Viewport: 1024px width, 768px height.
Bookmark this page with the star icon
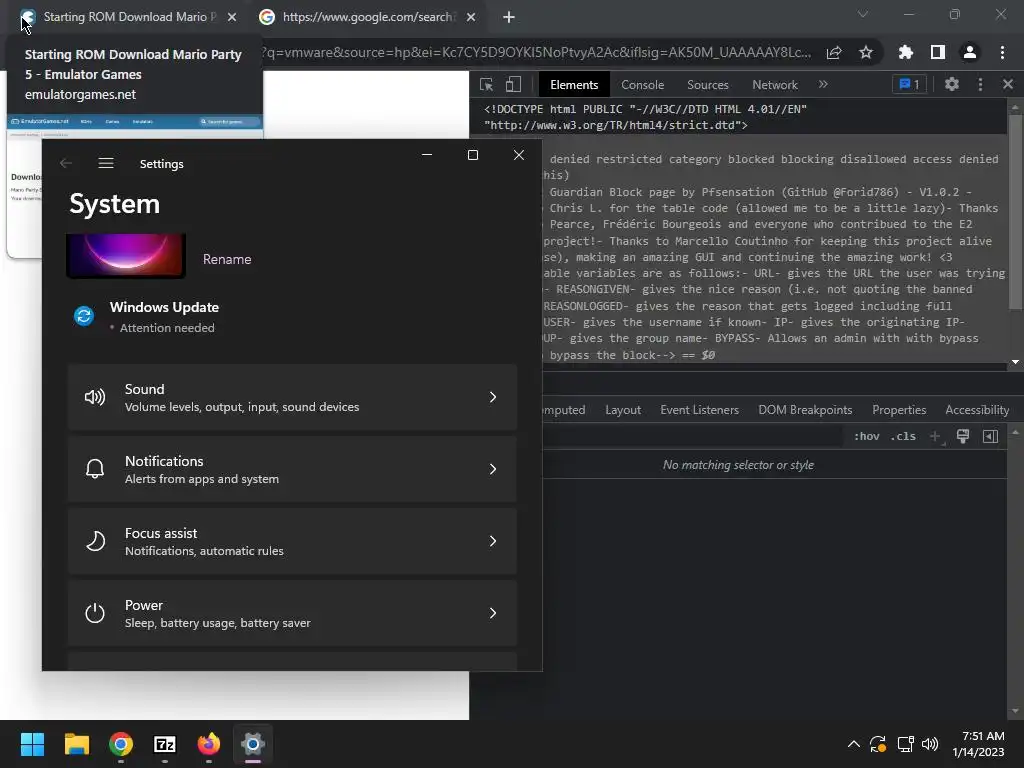click(866, 52)
